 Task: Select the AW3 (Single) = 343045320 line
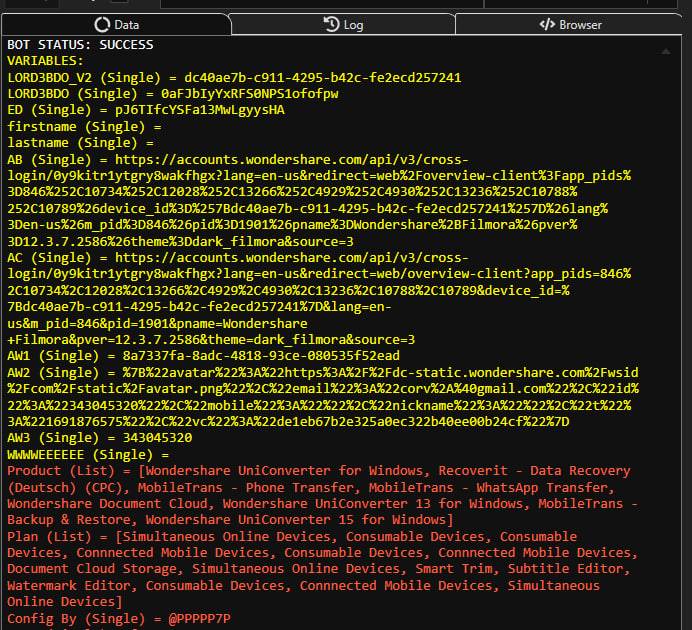[100, 438]
